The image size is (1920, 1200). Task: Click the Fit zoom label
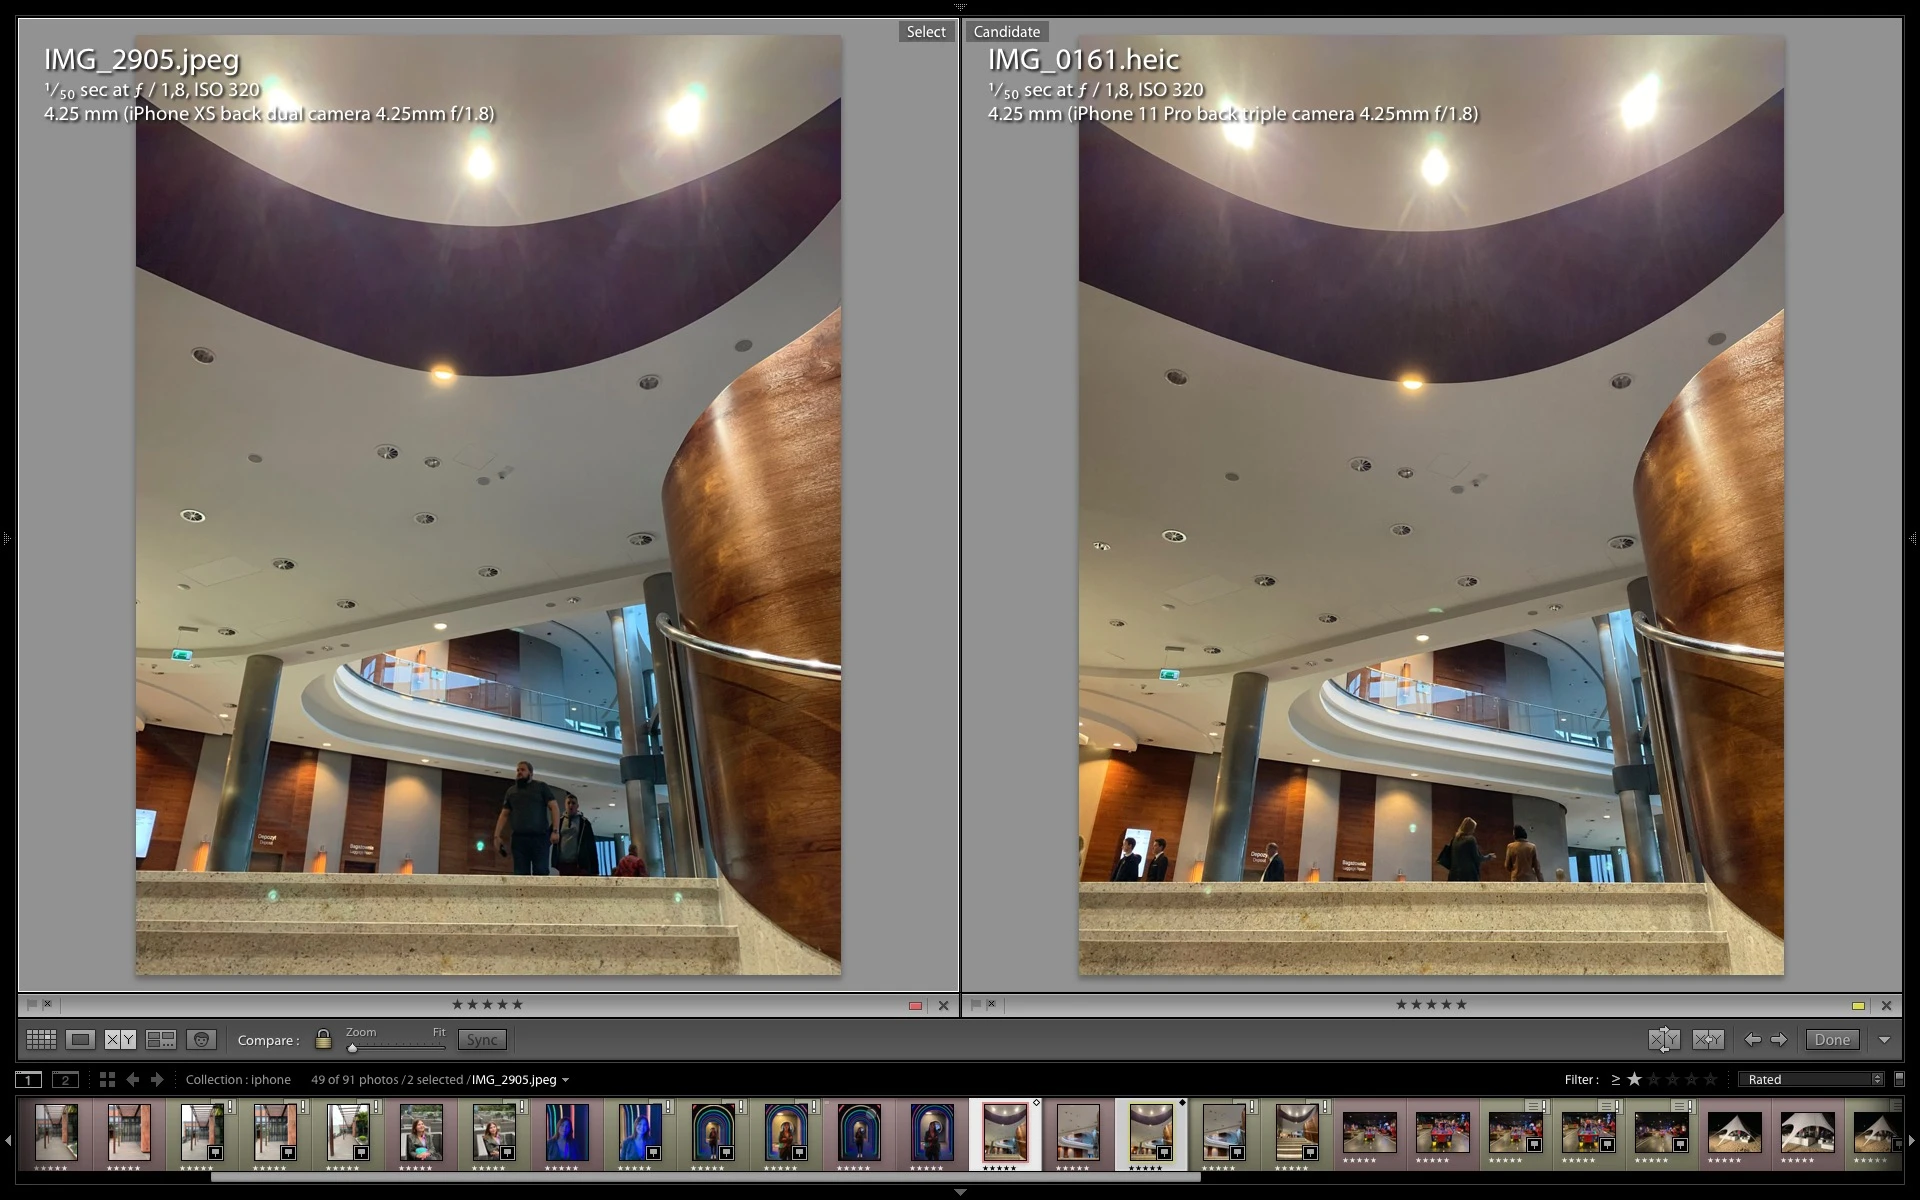(439, 1032)
